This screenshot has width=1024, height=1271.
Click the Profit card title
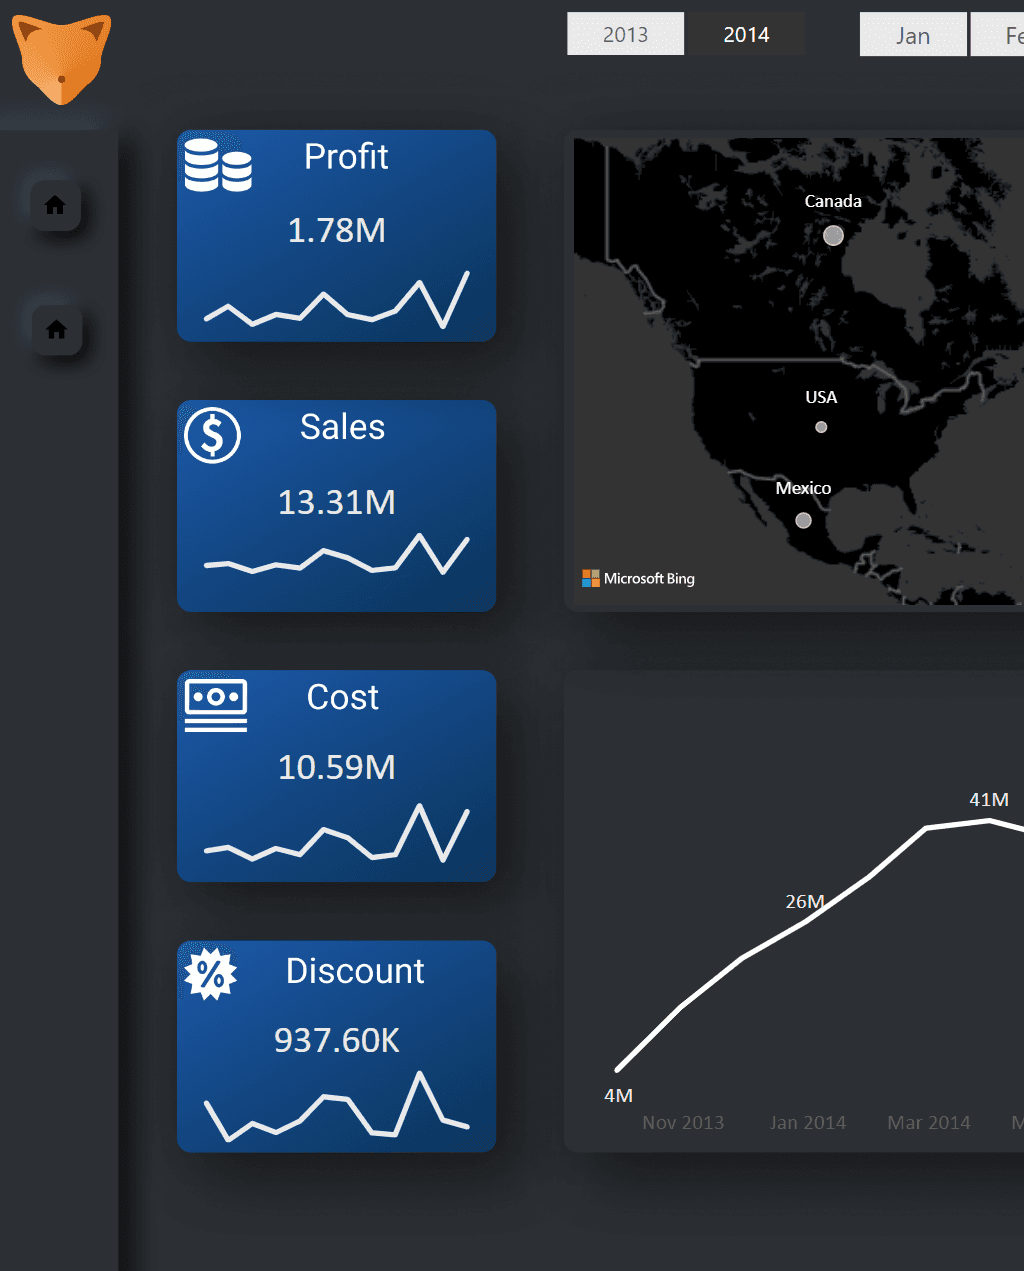click(346, 157)
